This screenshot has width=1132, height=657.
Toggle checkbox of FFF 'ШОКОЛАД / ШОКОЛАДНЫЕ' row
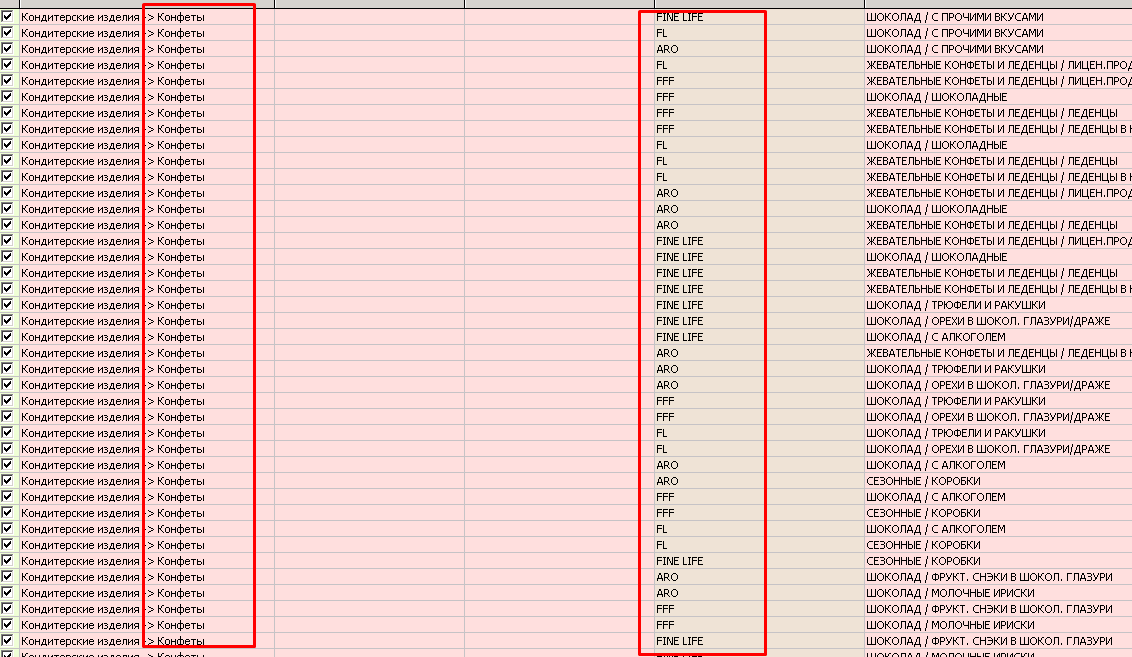[x=7, y=97]
